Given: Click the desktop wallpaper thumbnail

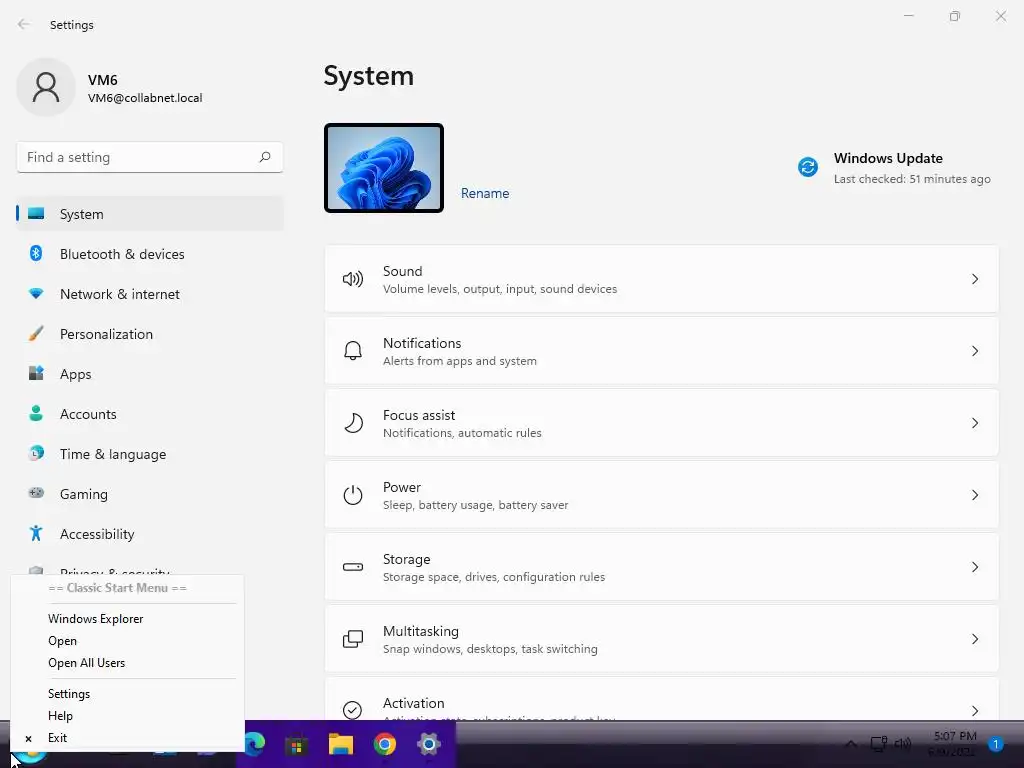Looking at the screenshot, I should 384,168.
